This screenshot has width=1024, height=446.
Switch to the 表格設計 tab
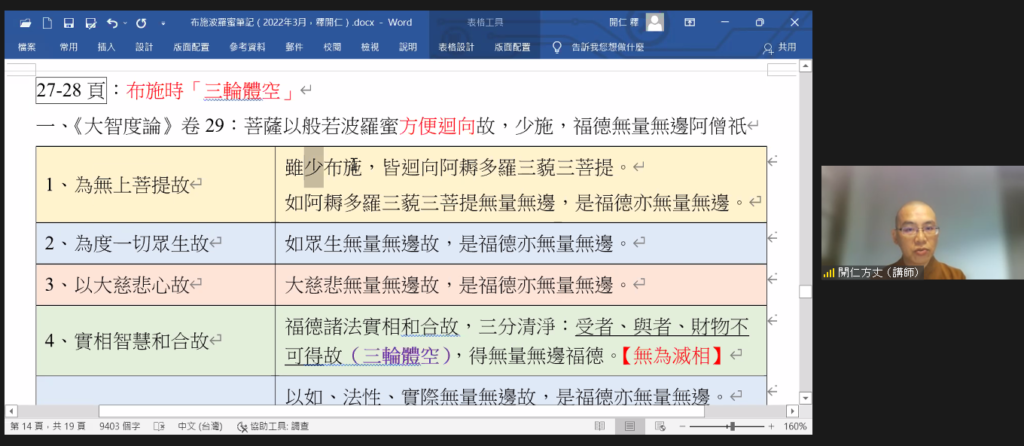click(x=455, y=46)
